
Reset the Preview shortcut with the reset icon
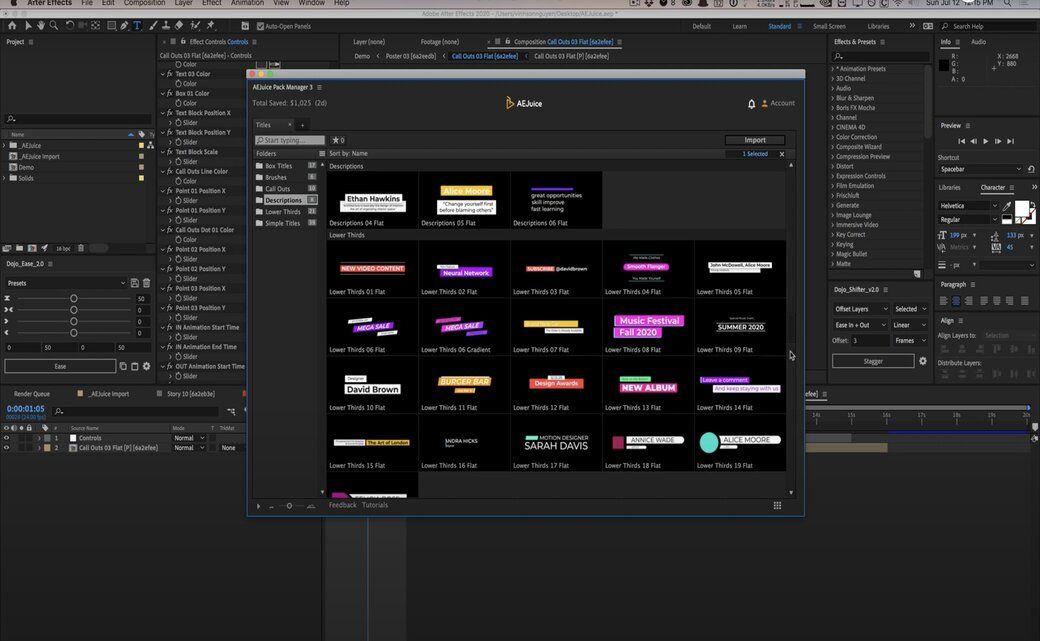pyautogui.click(x=1031, y=169)
